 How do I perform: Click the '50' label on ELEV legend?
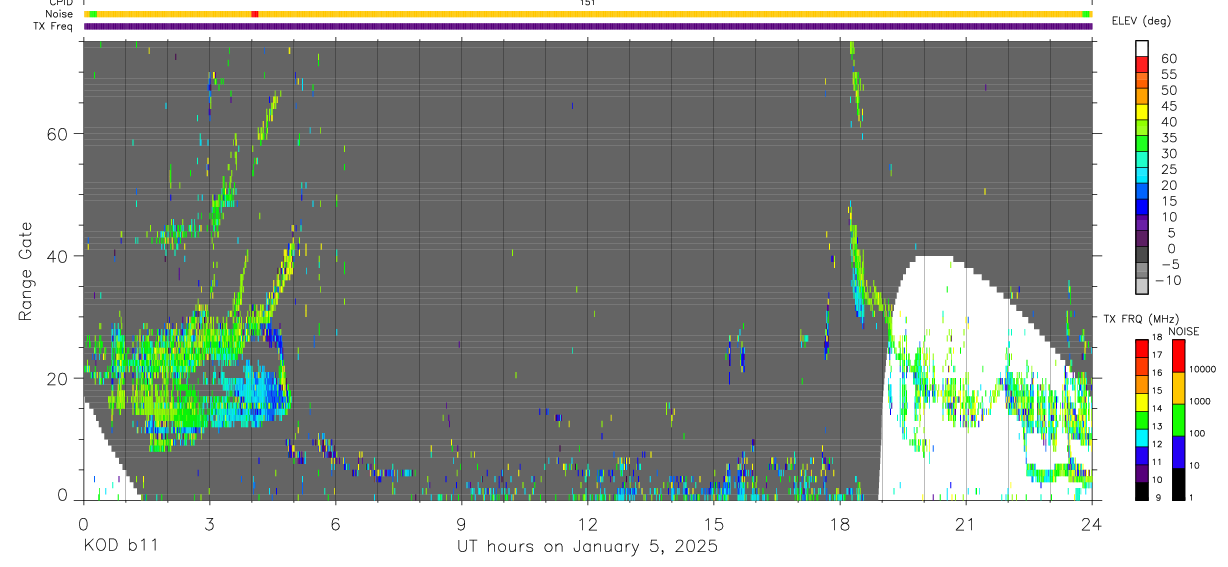click(x=1168, y=90)
